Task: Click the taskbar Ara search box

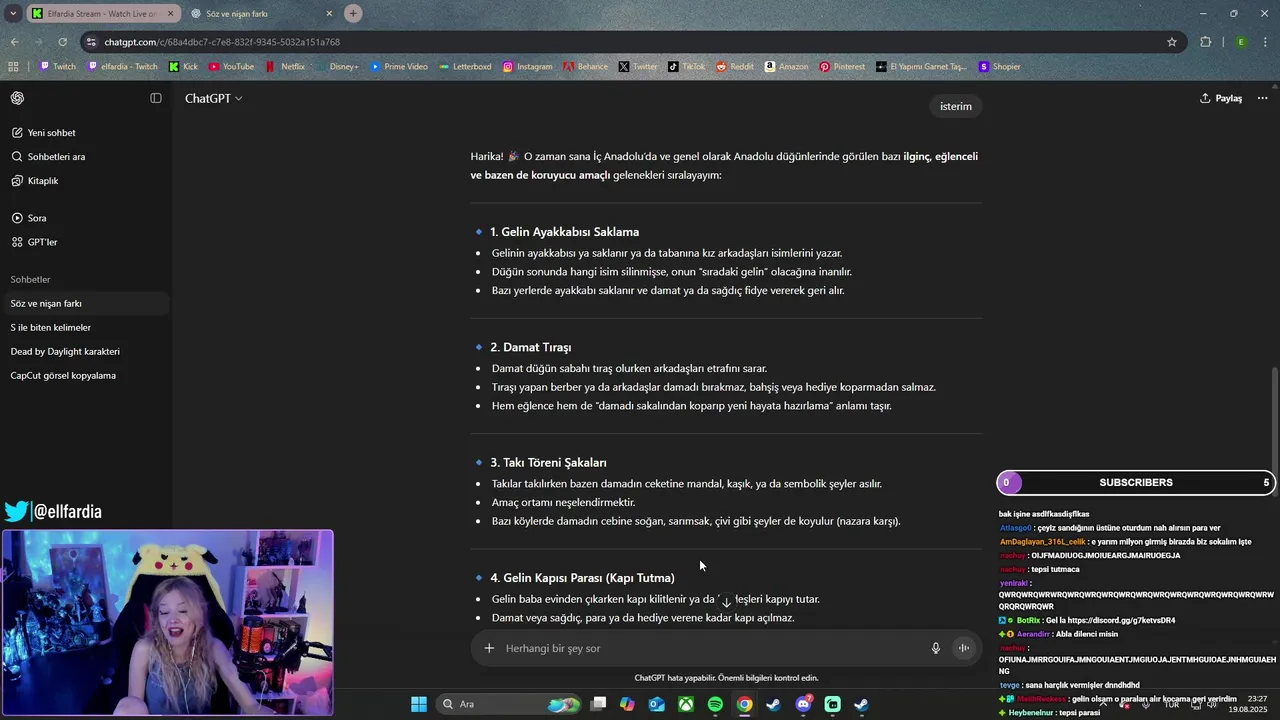Action: (510, 704)
